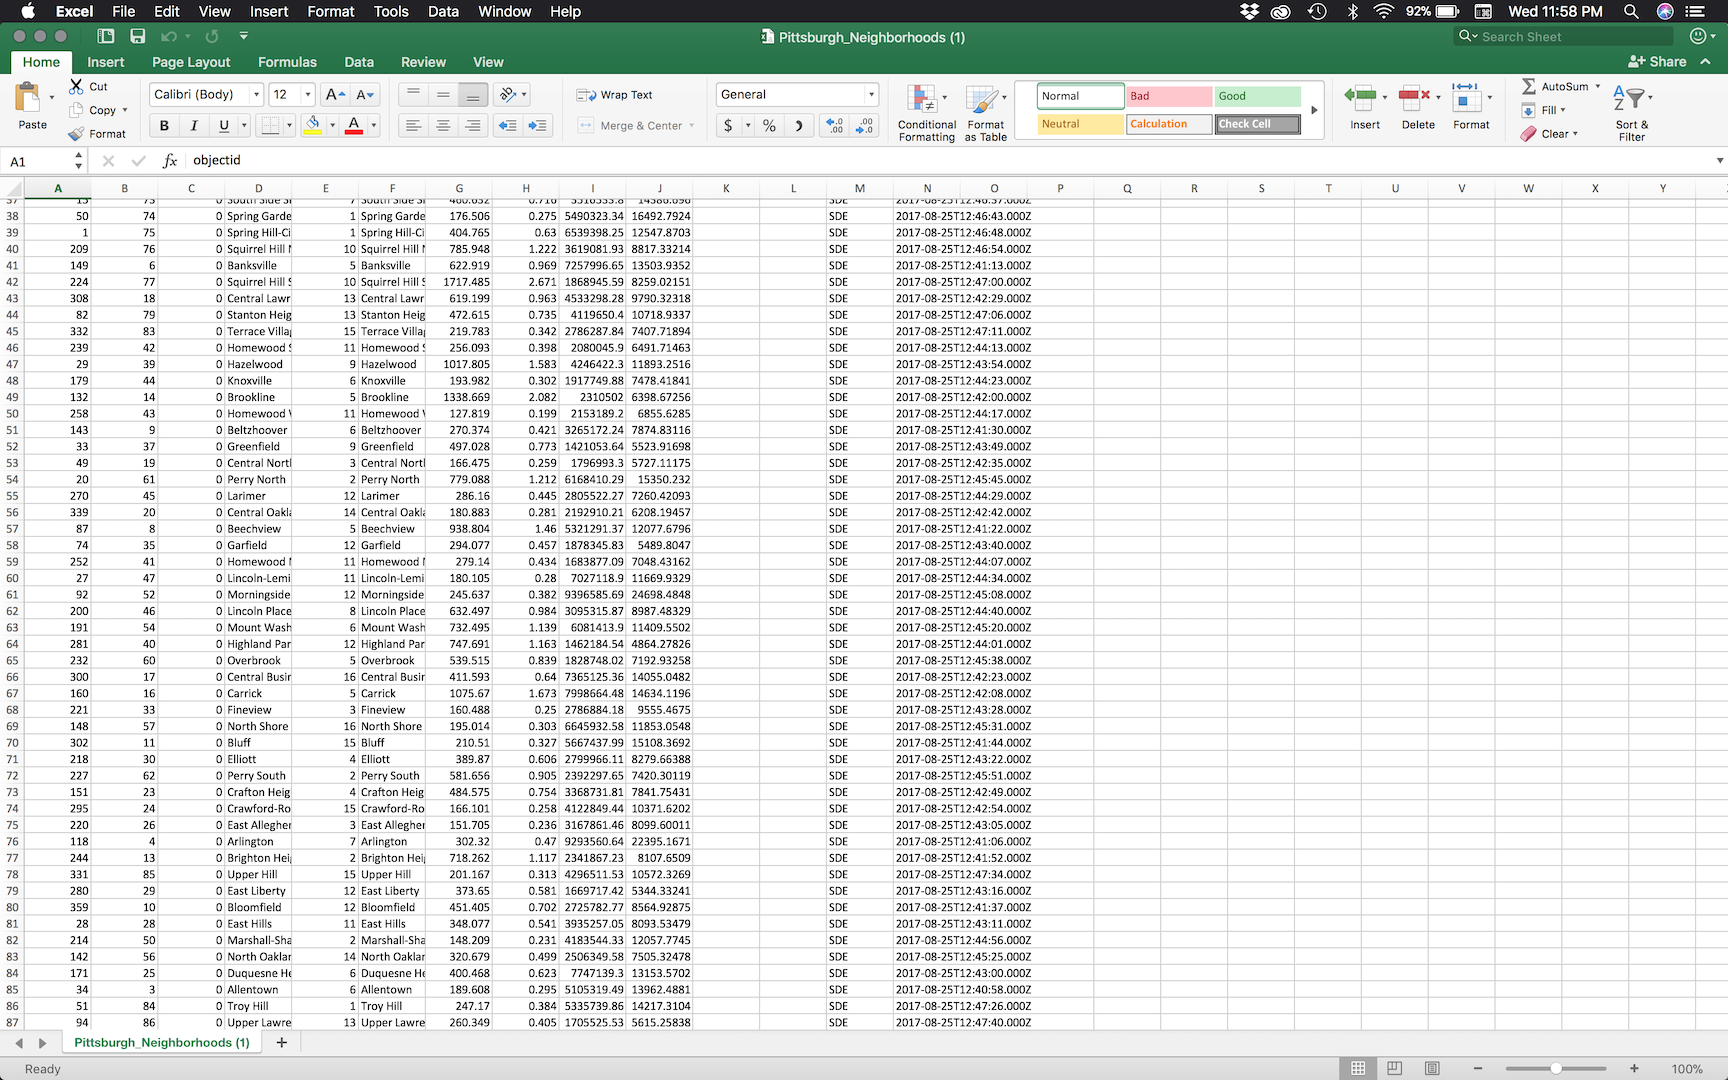Switch to the Formulas ribbon tab
Viewport: 1728px width, 1080px height.
[287, 62]
